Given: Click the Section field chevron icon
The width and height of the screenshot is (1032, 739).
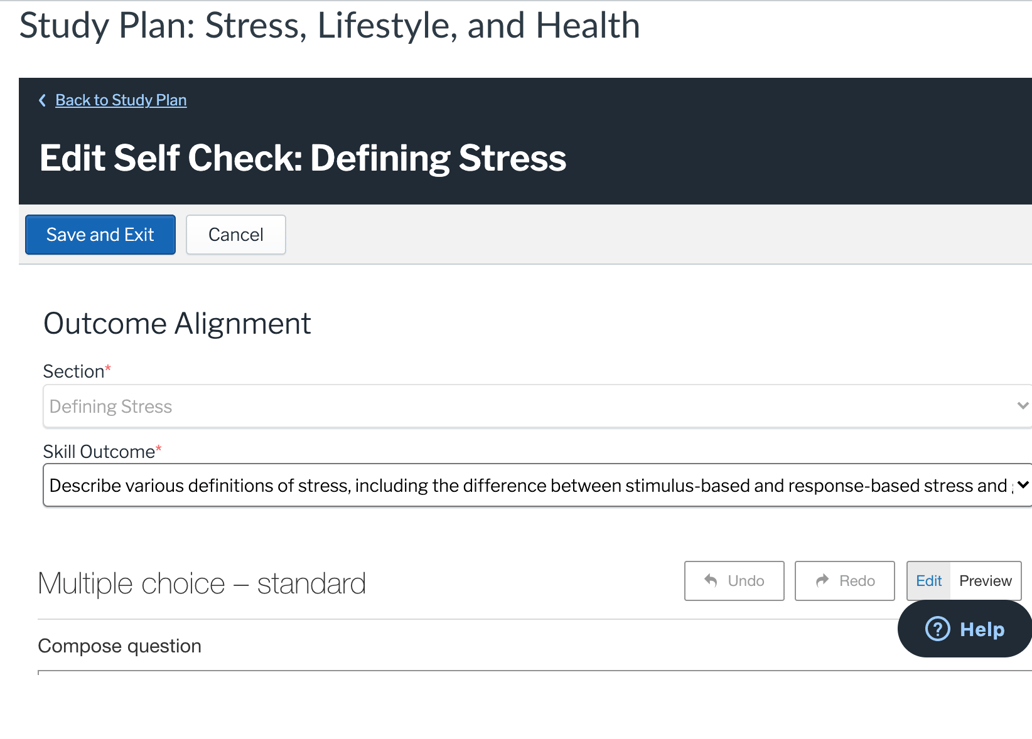Looking at the screenshot, I should 1021,405.
